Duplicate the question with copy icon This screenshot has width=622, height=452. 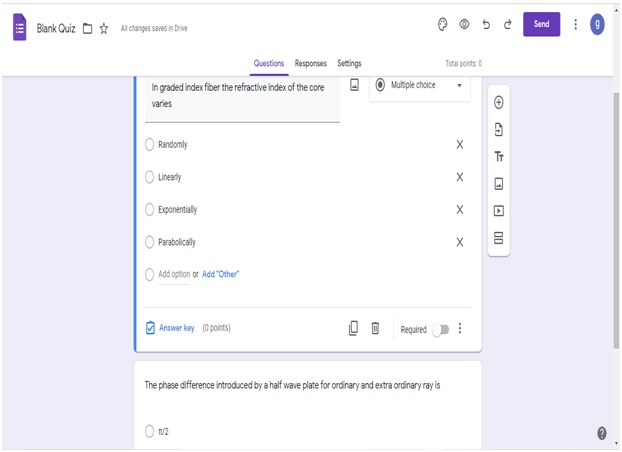(x=353, y=328)
